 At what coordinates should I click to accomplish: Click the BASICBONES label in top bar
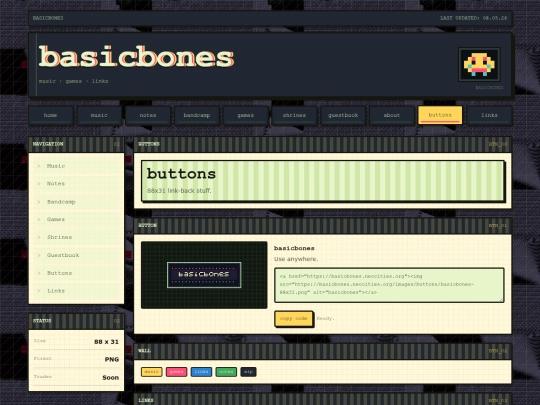48,18
